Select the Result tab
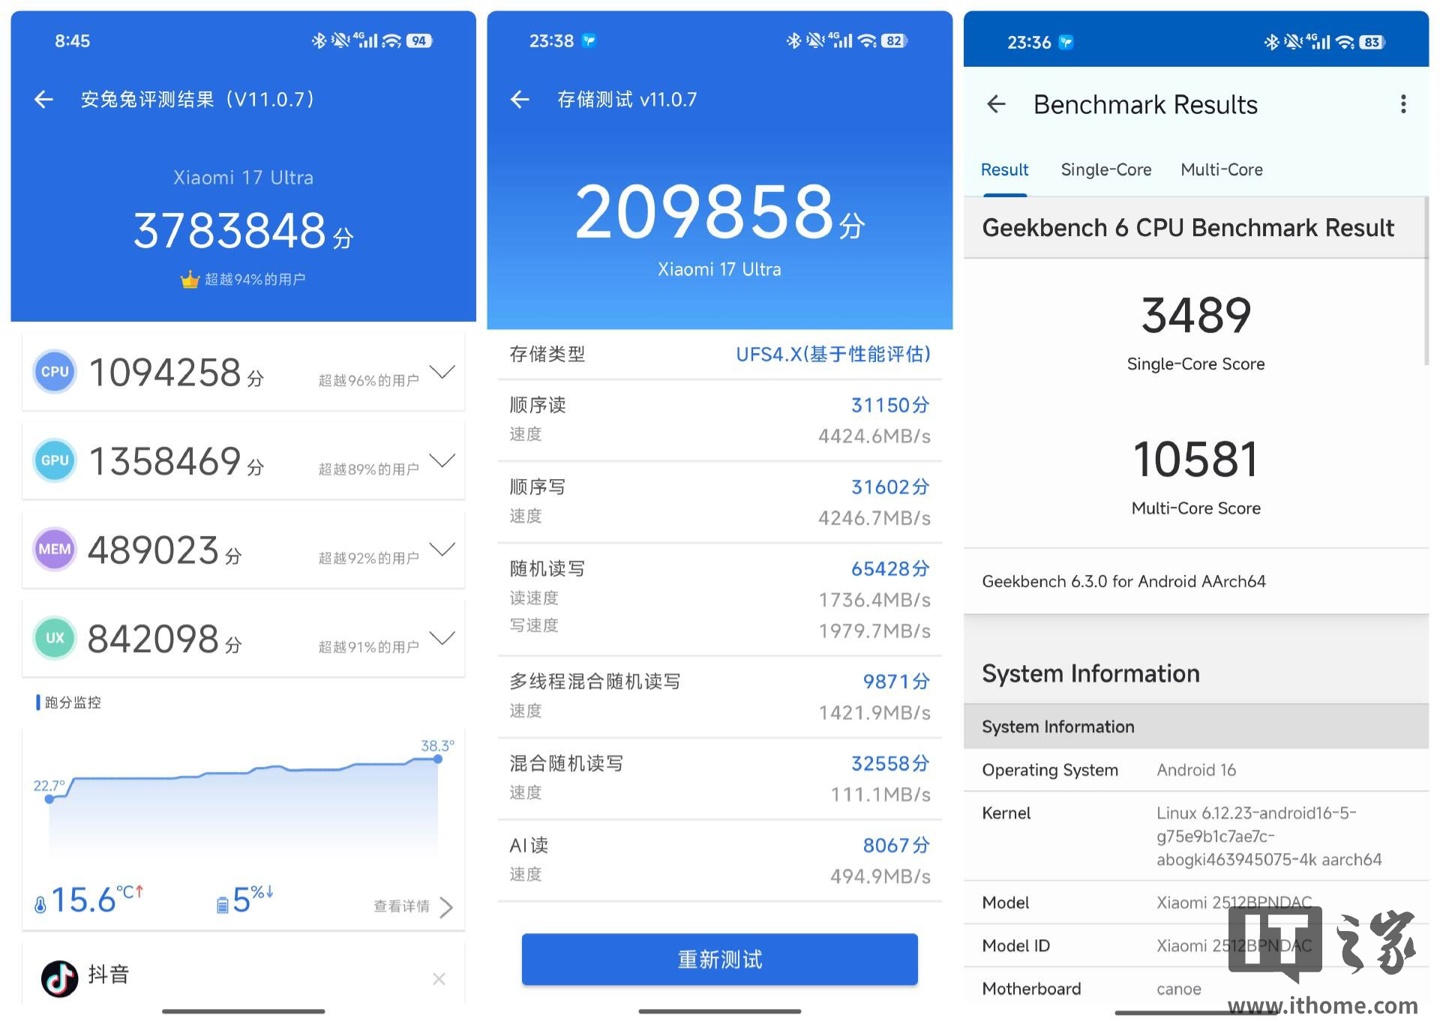1440x1033 pixels. pos(1004,170)
